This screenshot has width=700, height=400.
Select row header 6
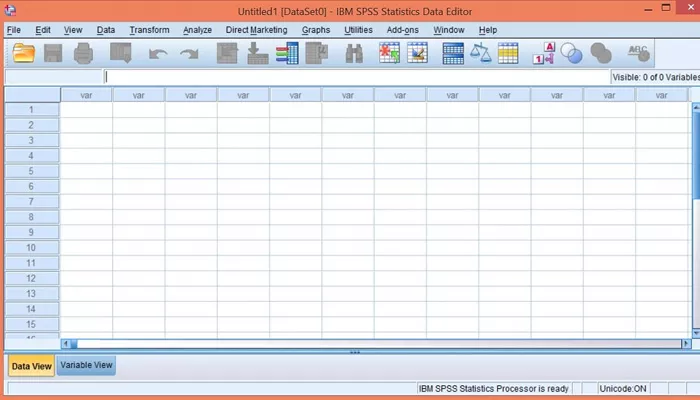[x=32, y=186]
